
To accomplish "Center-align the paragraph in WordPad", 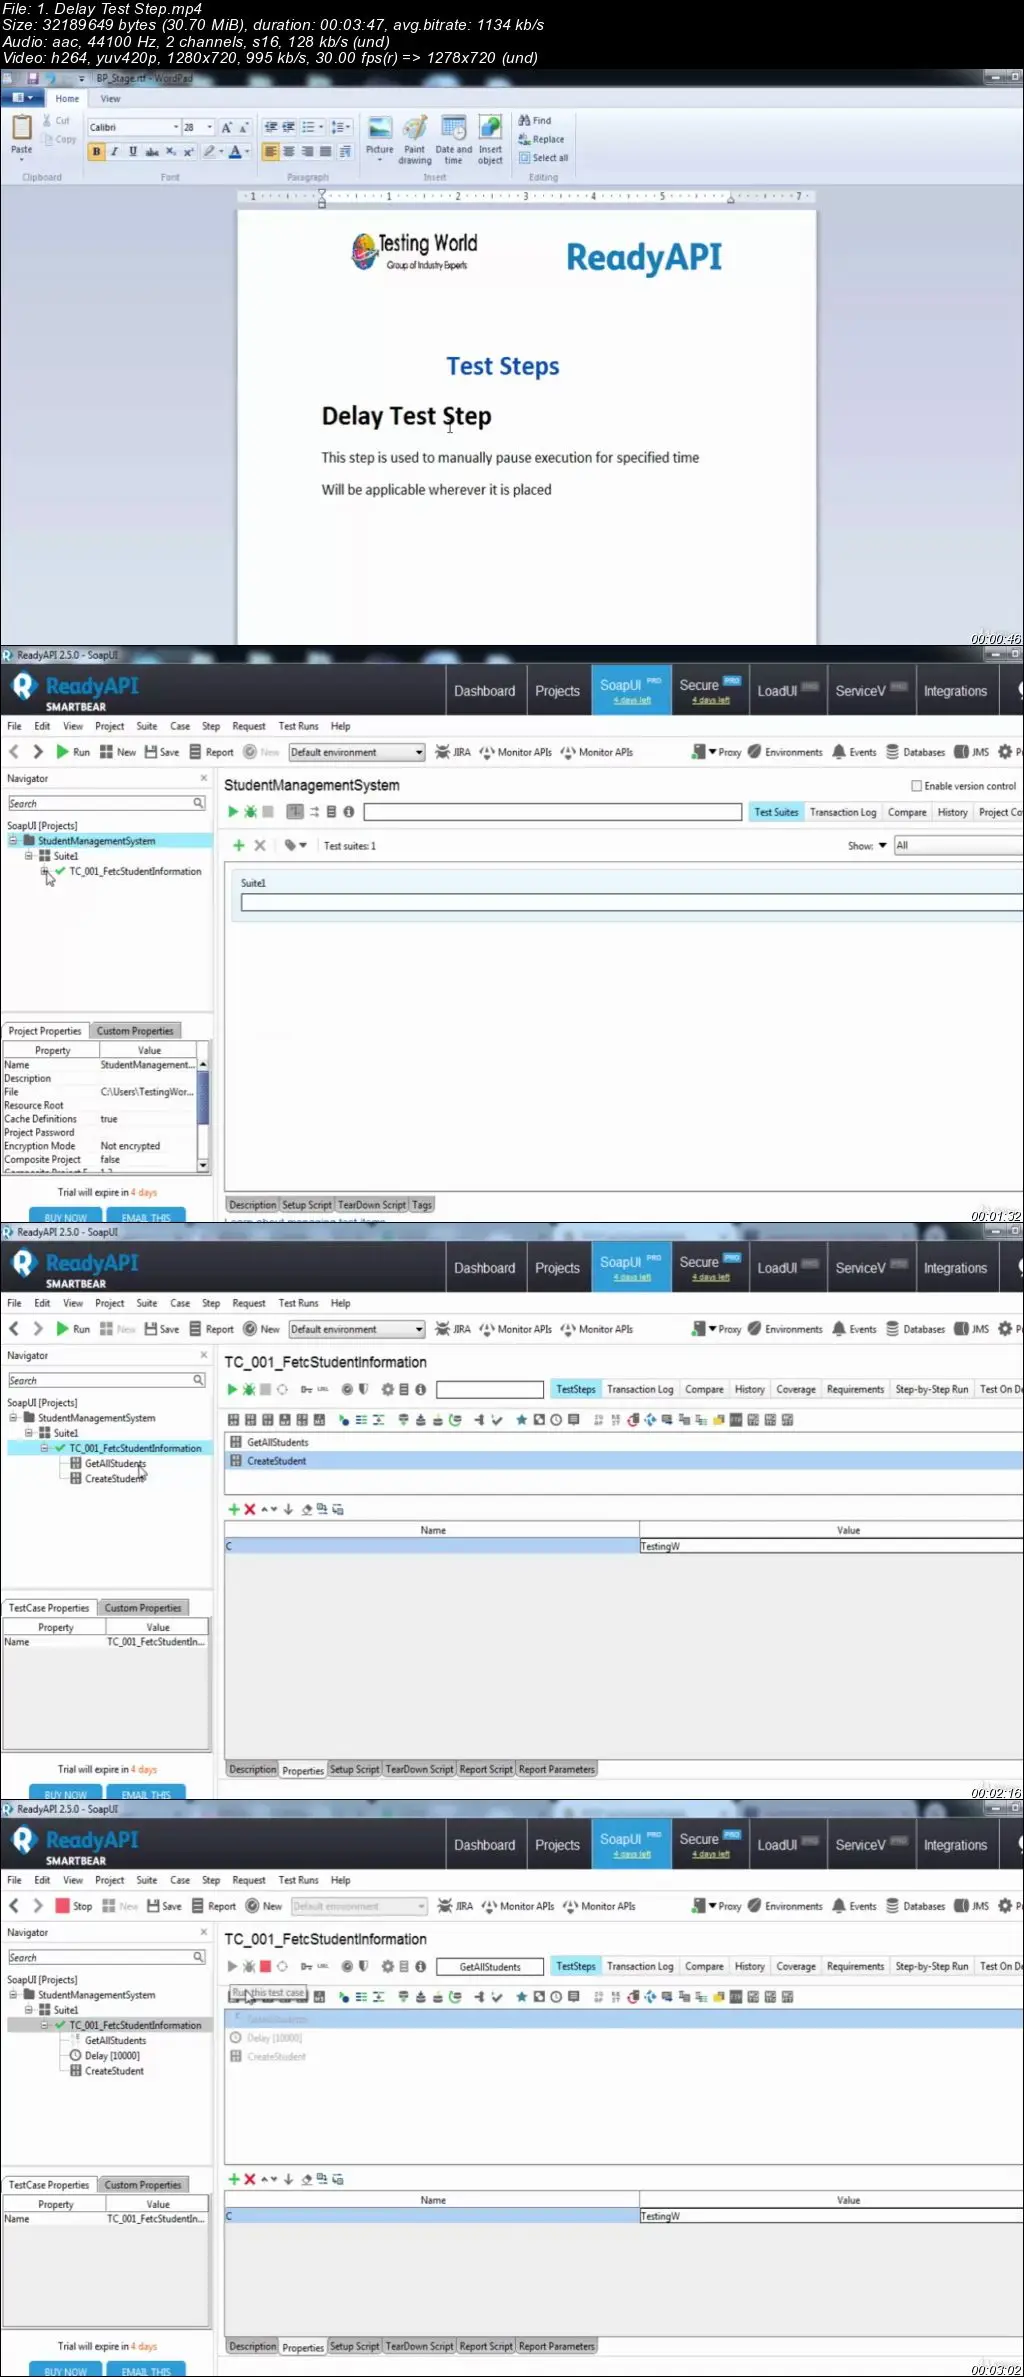I will point(289,152).
